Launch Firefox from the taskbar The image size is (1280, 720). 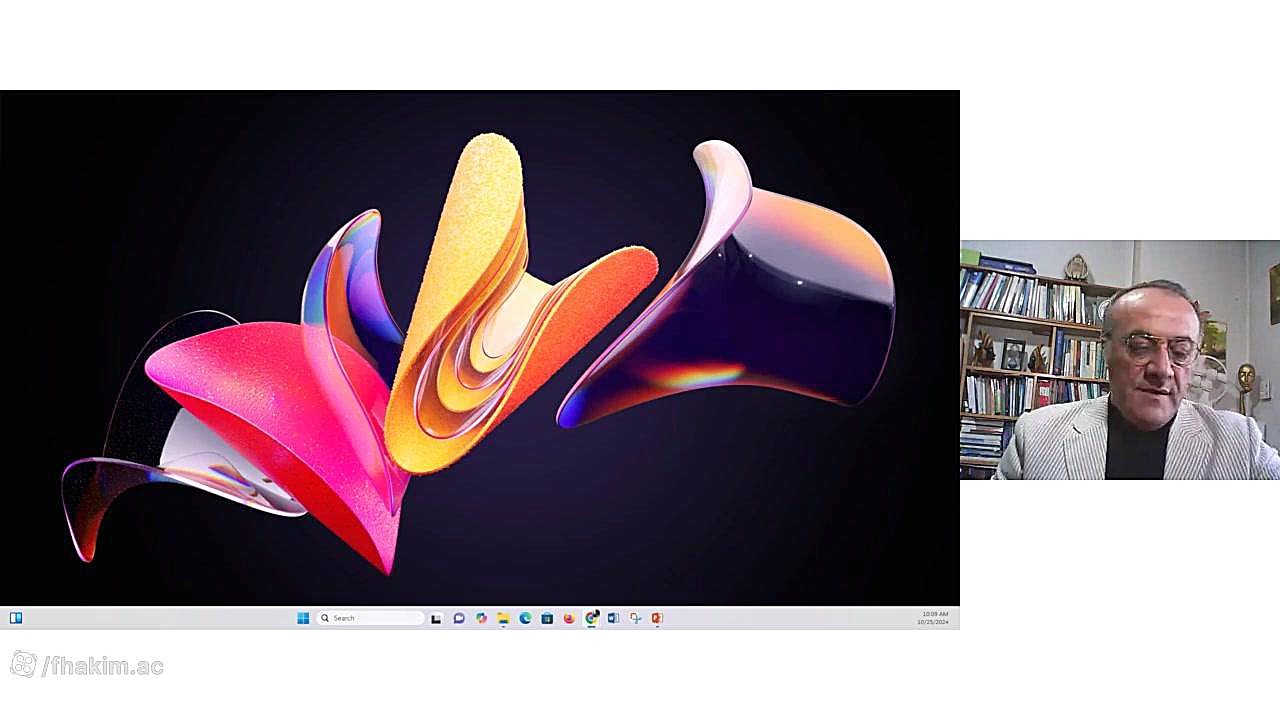click(x=569, y=618)
